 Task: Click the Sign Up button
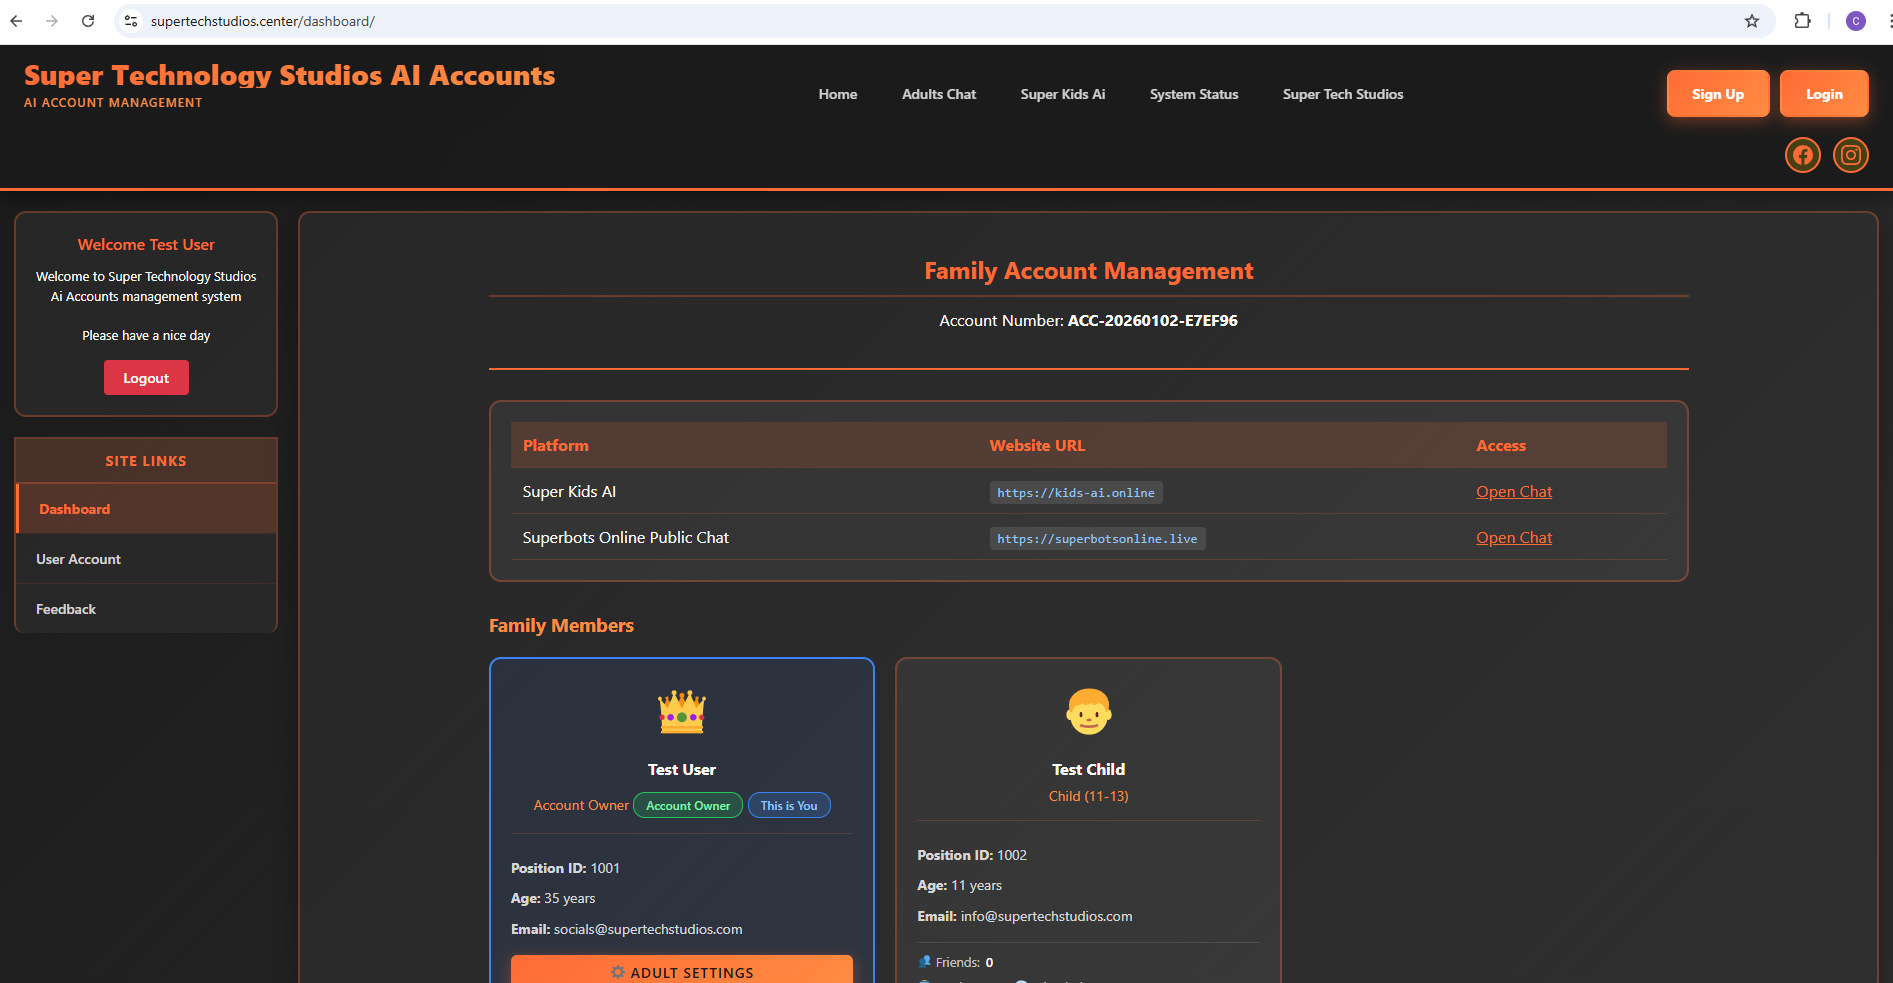pyautogui.click(x=1718, y=94)
